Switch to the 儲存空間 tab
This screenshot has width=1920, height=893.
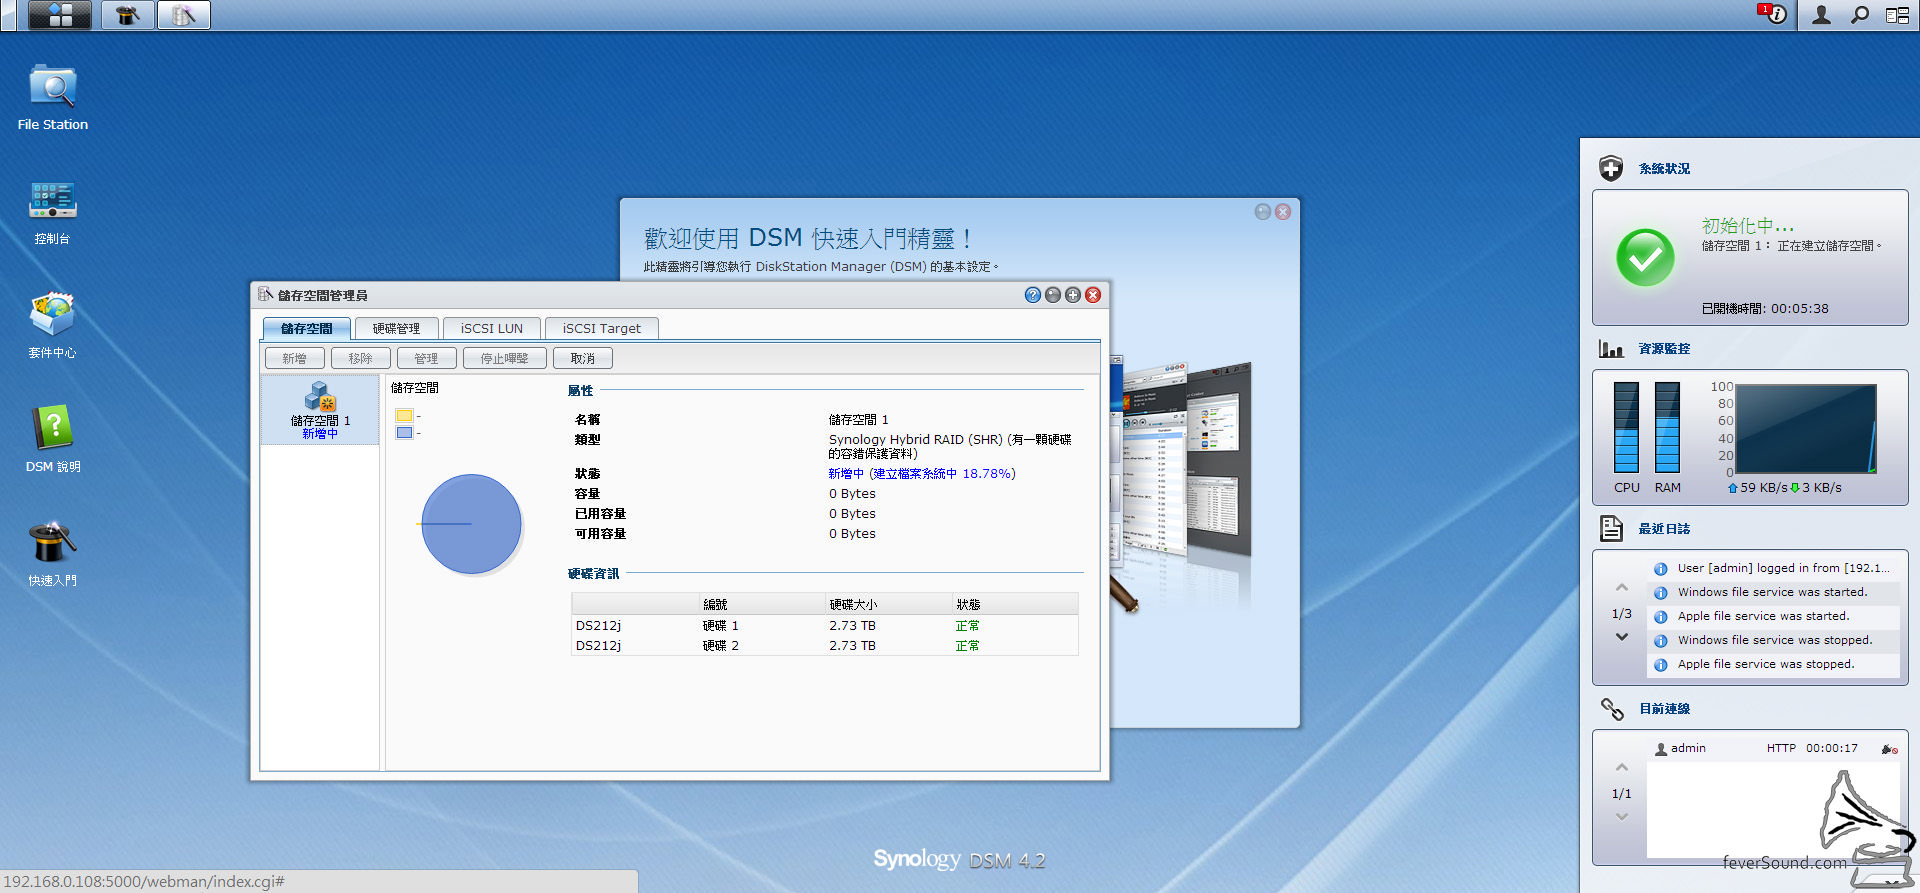click(307, 328)
